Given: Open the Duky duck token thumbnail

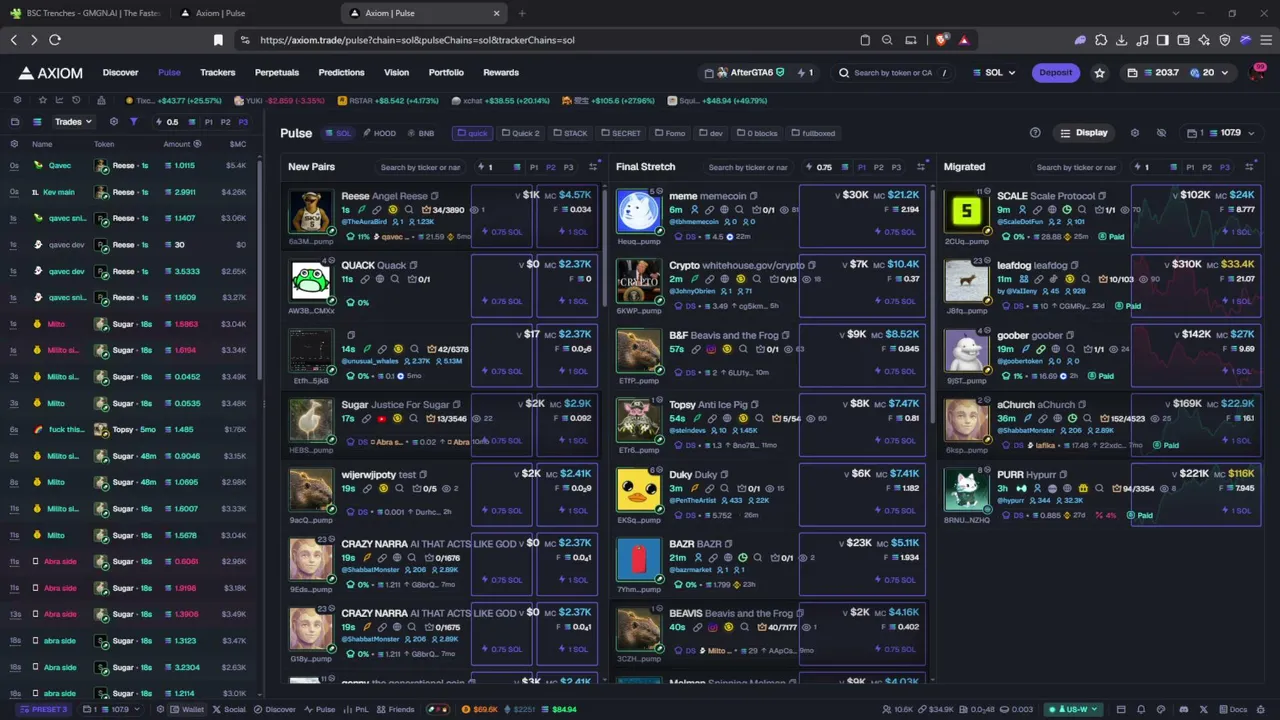Looking at the screenshot, I should coord(638,490).
